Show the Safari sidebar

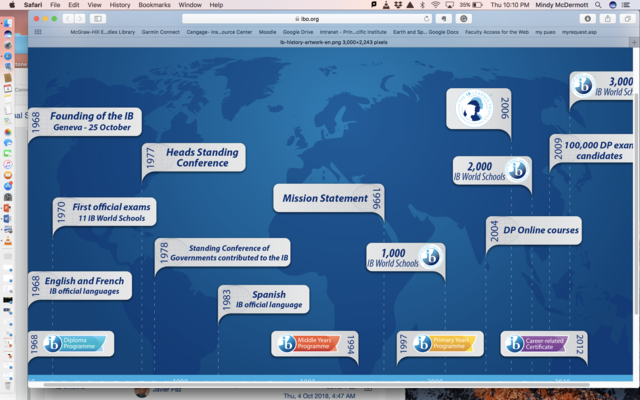(98, 19)
